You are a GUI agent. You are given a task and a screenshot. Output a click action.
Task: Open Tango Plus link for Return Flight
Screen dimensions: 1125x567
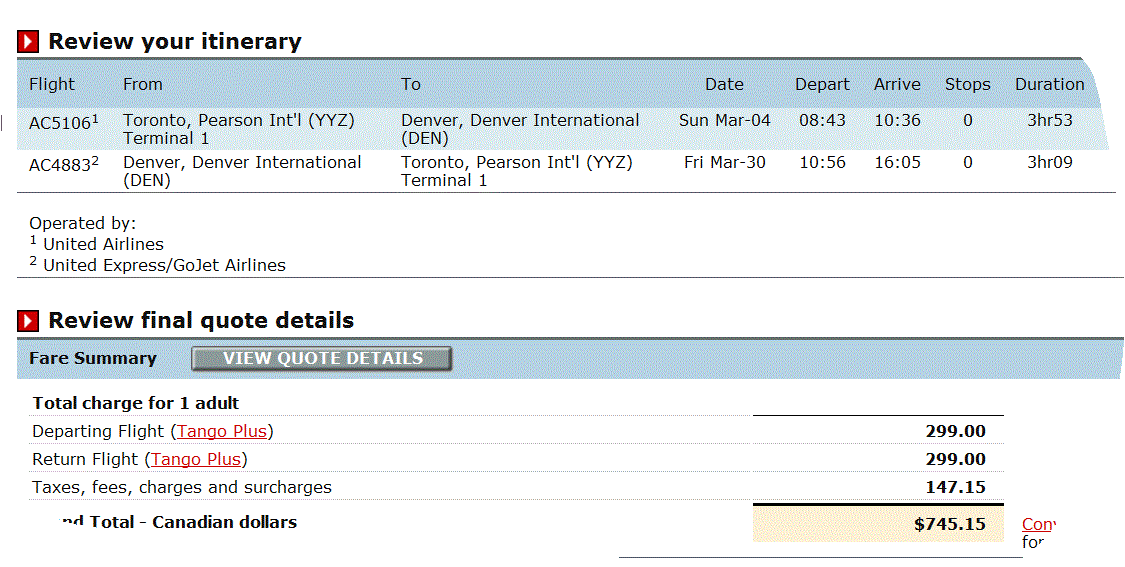tap(195, 459)
